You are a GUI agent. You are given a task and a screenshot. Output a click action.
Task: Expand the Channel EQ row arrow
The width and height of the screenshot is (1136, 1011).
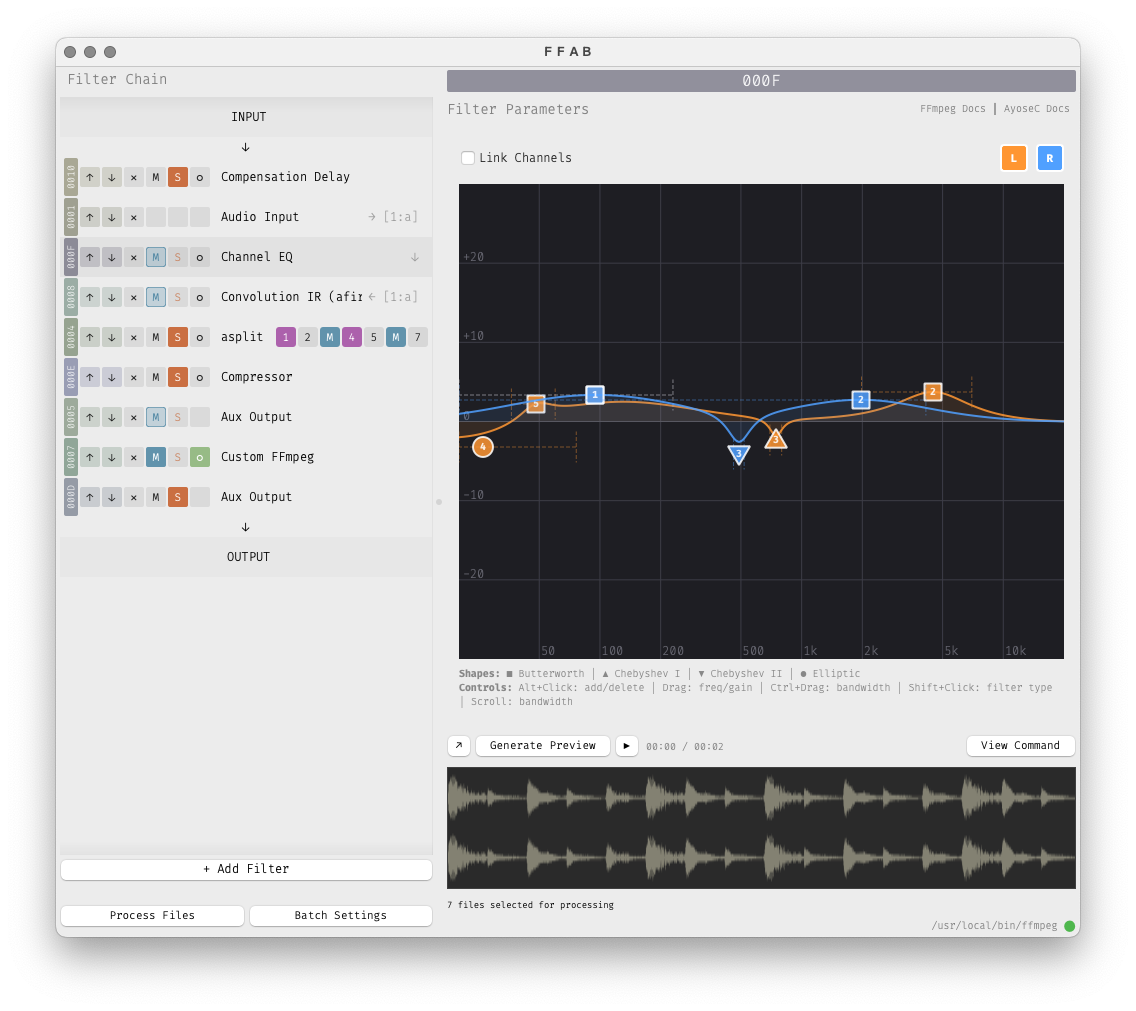415,257
